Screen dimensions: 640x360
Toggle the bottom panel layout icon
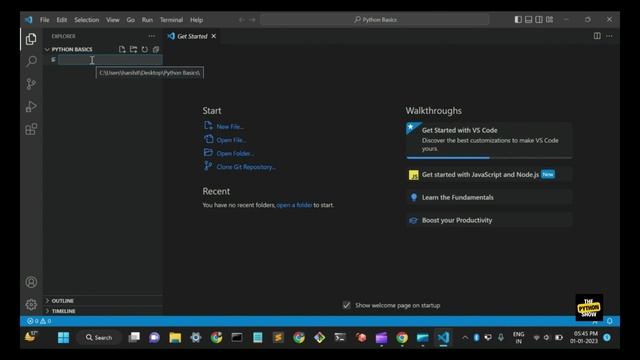point(529,19)
